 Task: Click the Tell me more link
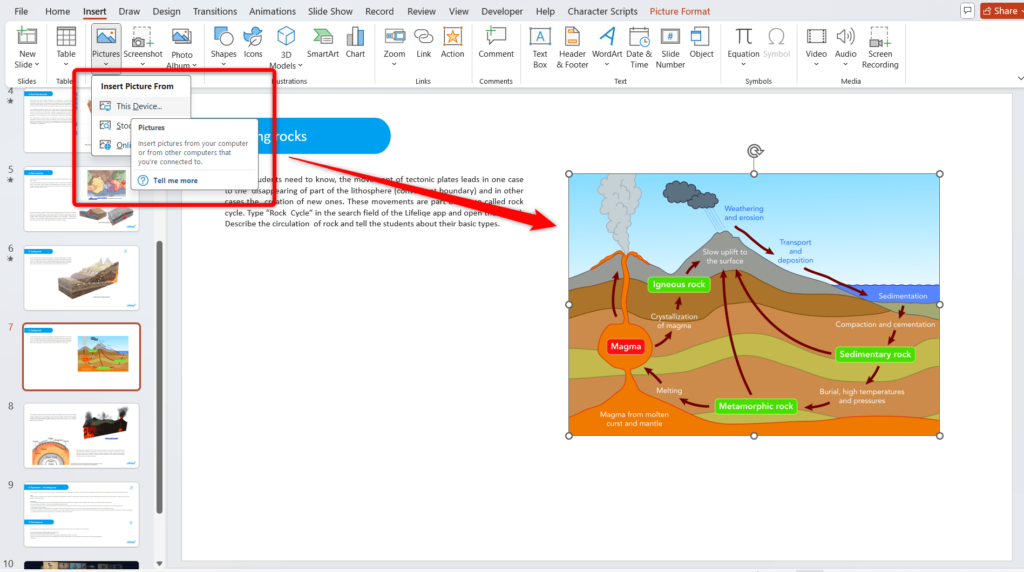click(175, 181)
